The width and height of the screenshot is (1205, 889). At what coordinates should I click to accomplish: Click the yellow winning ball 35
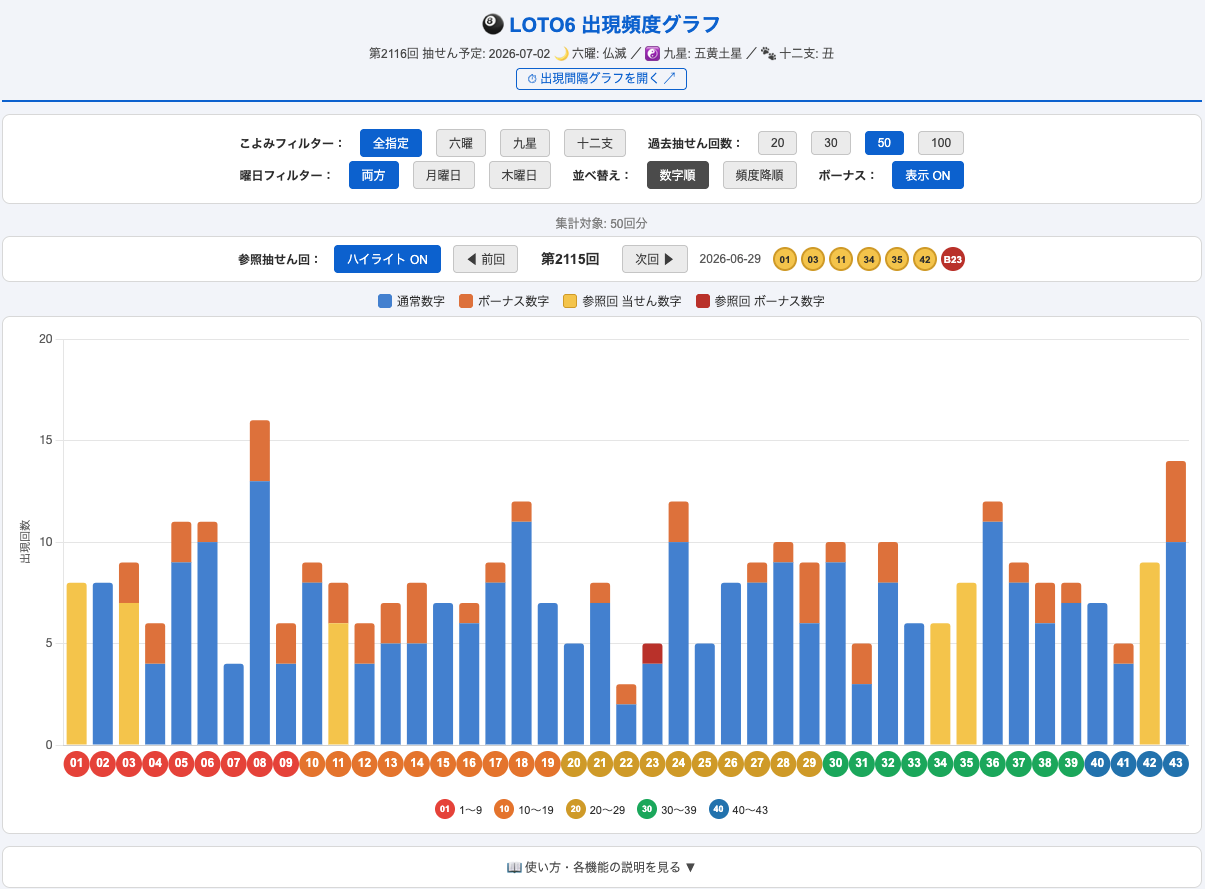pos(897,259)
